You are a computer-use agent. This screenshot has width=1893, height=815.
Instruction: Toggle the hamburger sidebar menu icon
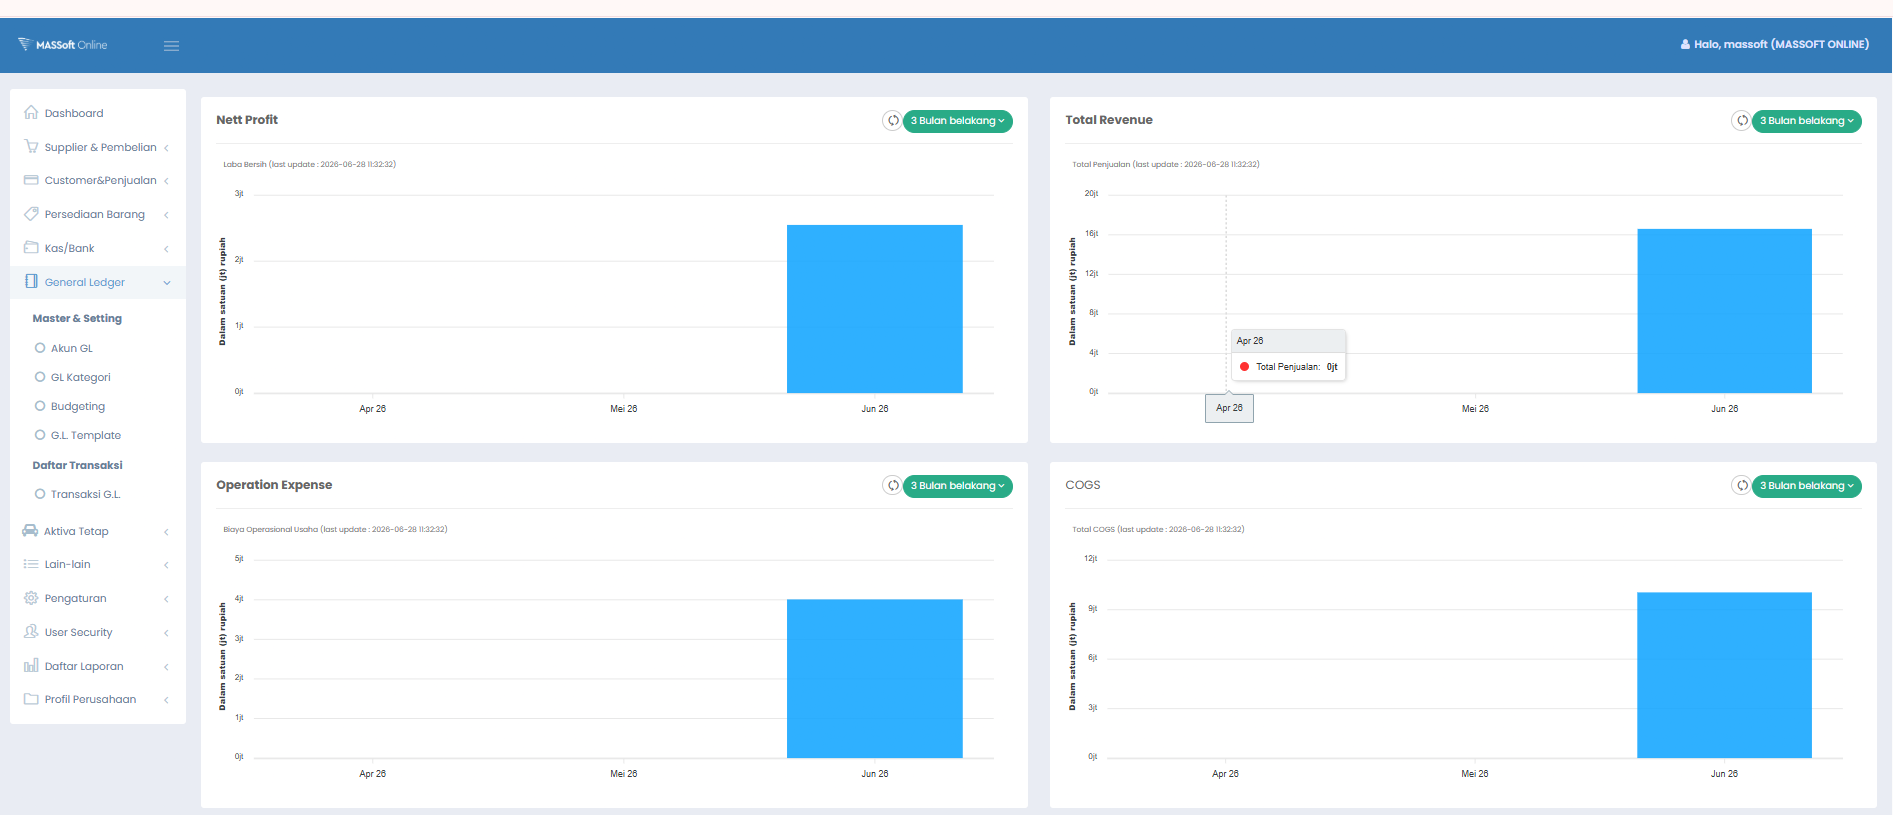(x=172, y=46)
